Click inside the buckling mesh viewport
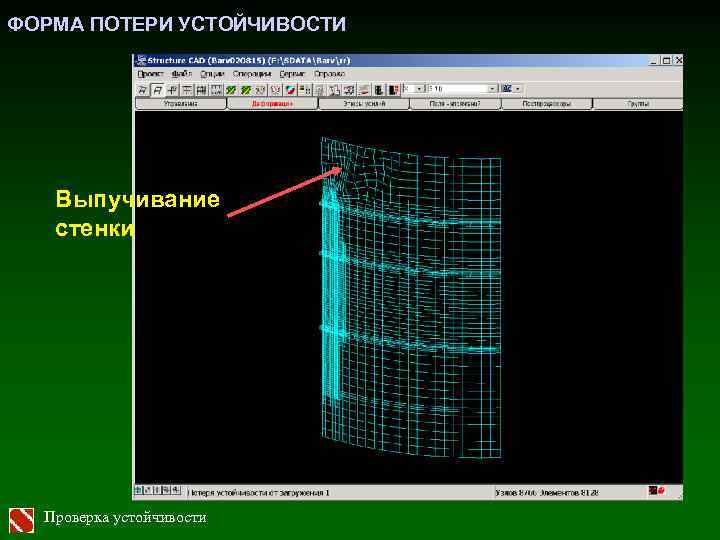 pyautogui.click(x=408, y=297)
